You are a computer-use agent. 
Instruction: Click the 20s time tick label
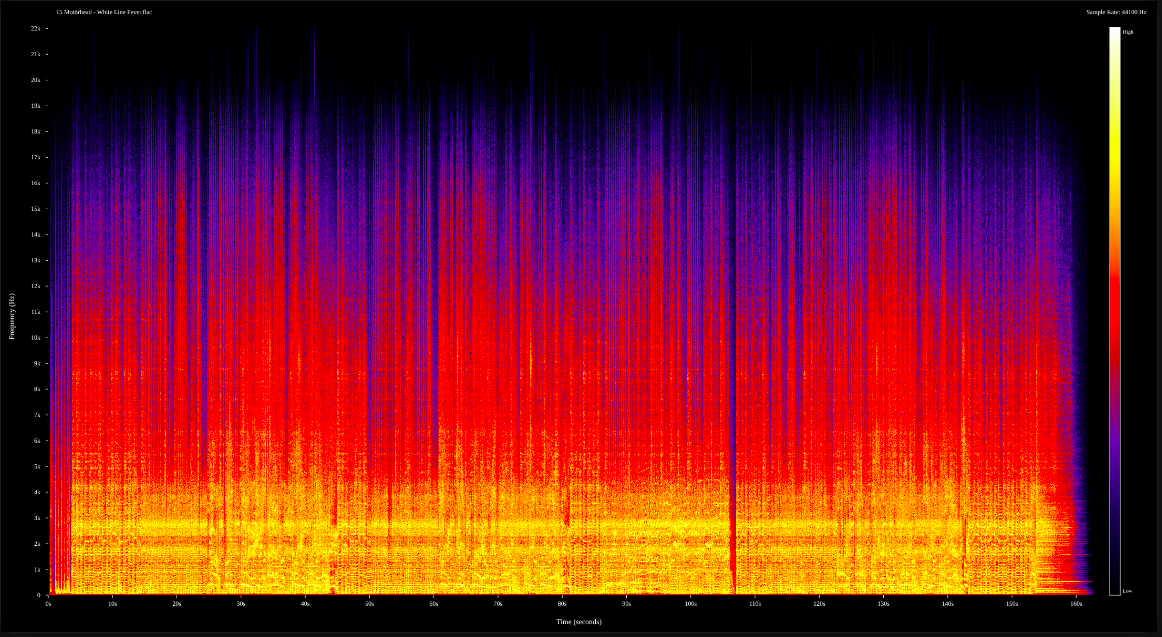[176, 604]
